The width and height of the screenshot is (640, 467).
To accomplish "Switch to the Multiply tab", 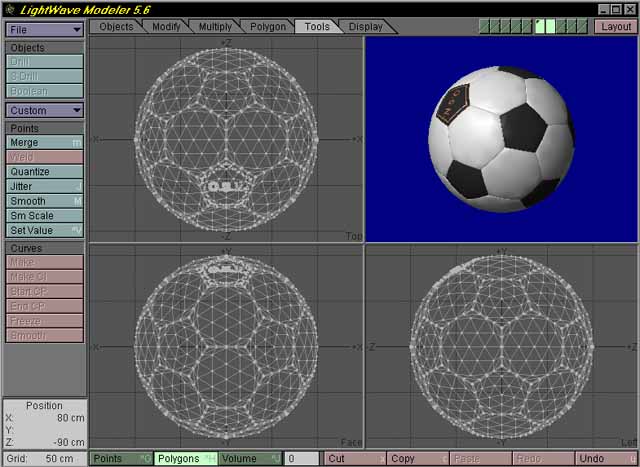I will (x=214, y=27).
